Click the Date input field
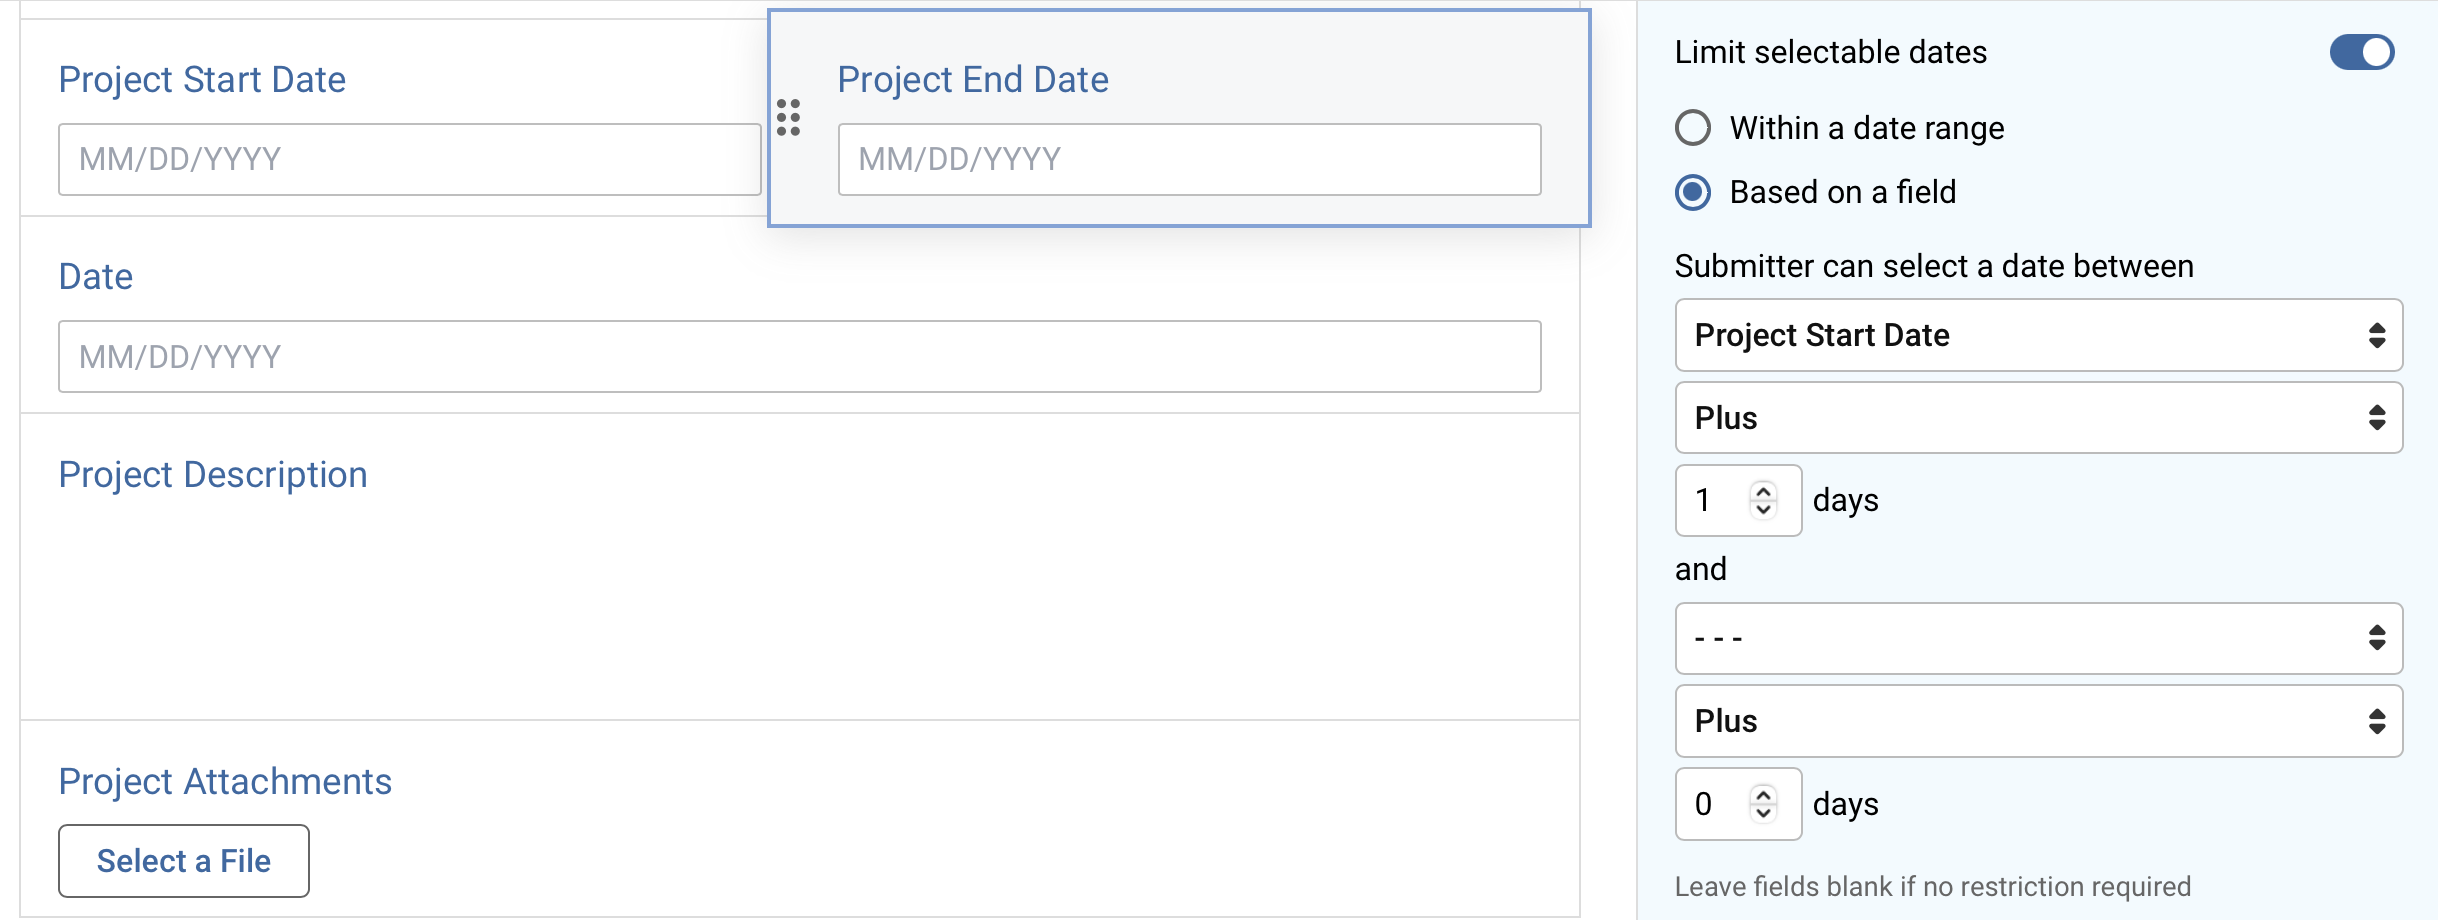 tap(800, 355)
